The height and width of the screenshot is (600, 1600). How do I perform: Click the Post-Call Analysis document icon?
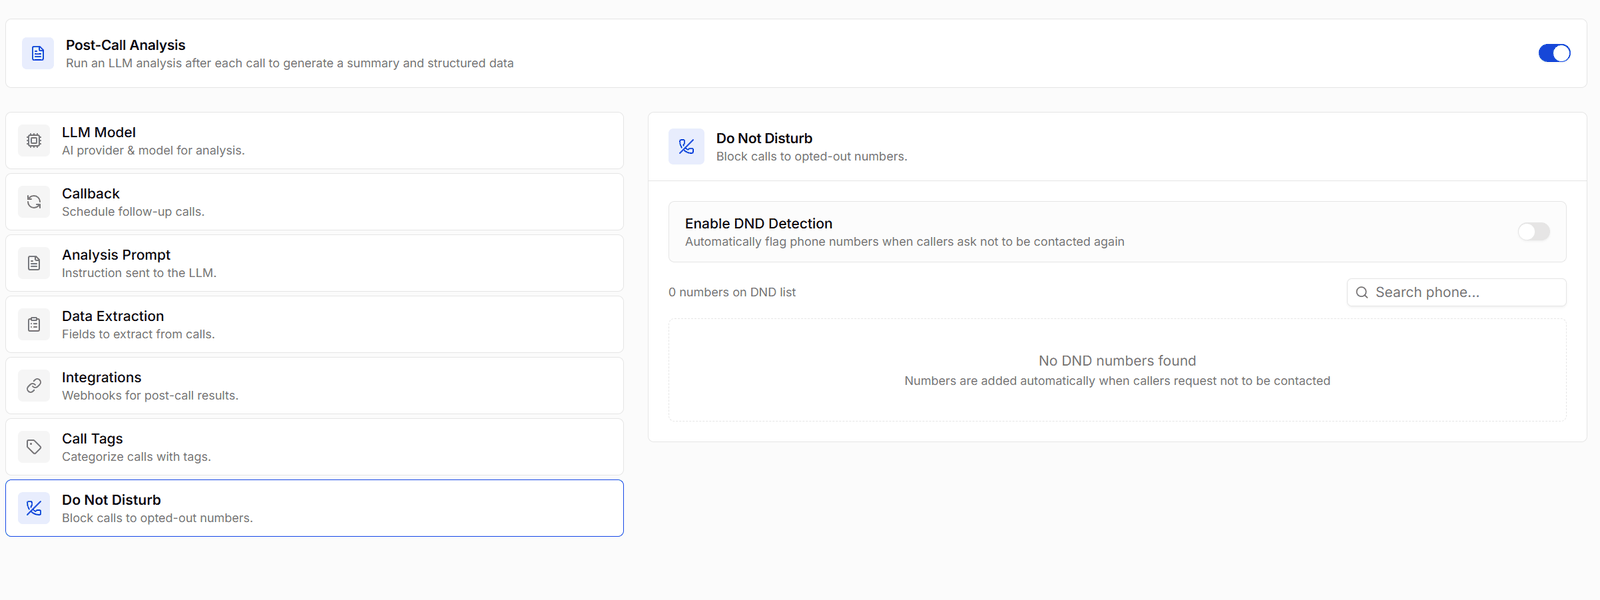(x=38, y=53)
